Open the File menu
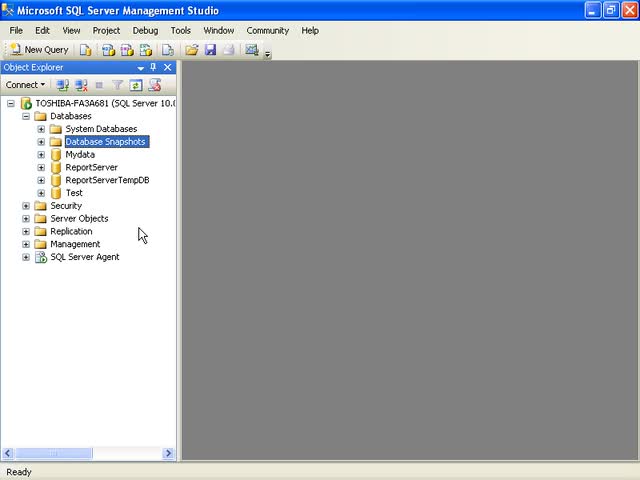640x480 pixels. pos(16,31)
